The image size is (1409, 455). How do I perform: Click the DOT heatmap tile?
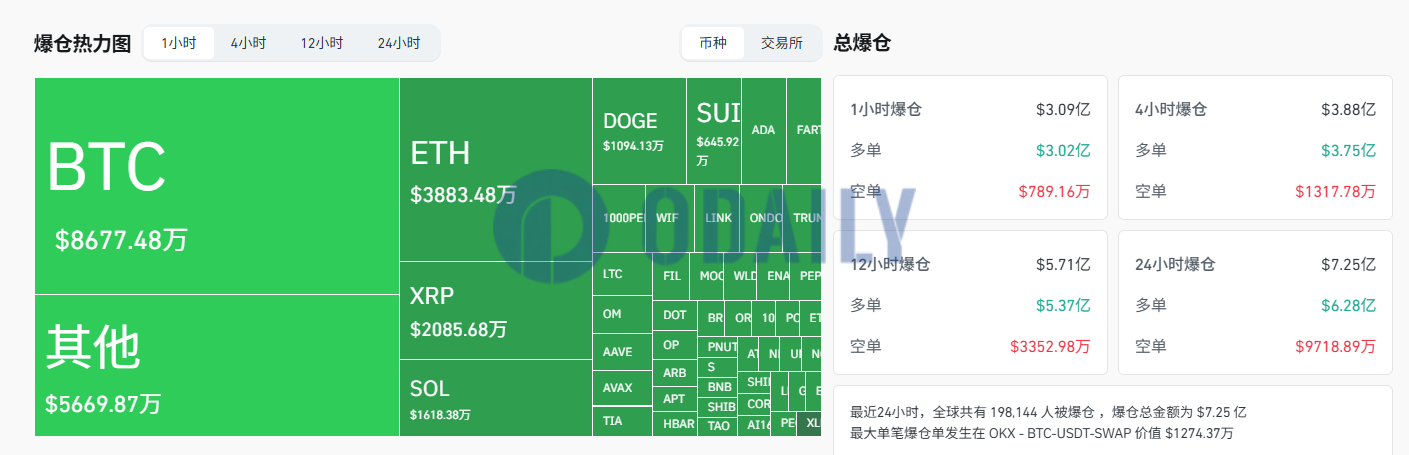pos(675,315)
